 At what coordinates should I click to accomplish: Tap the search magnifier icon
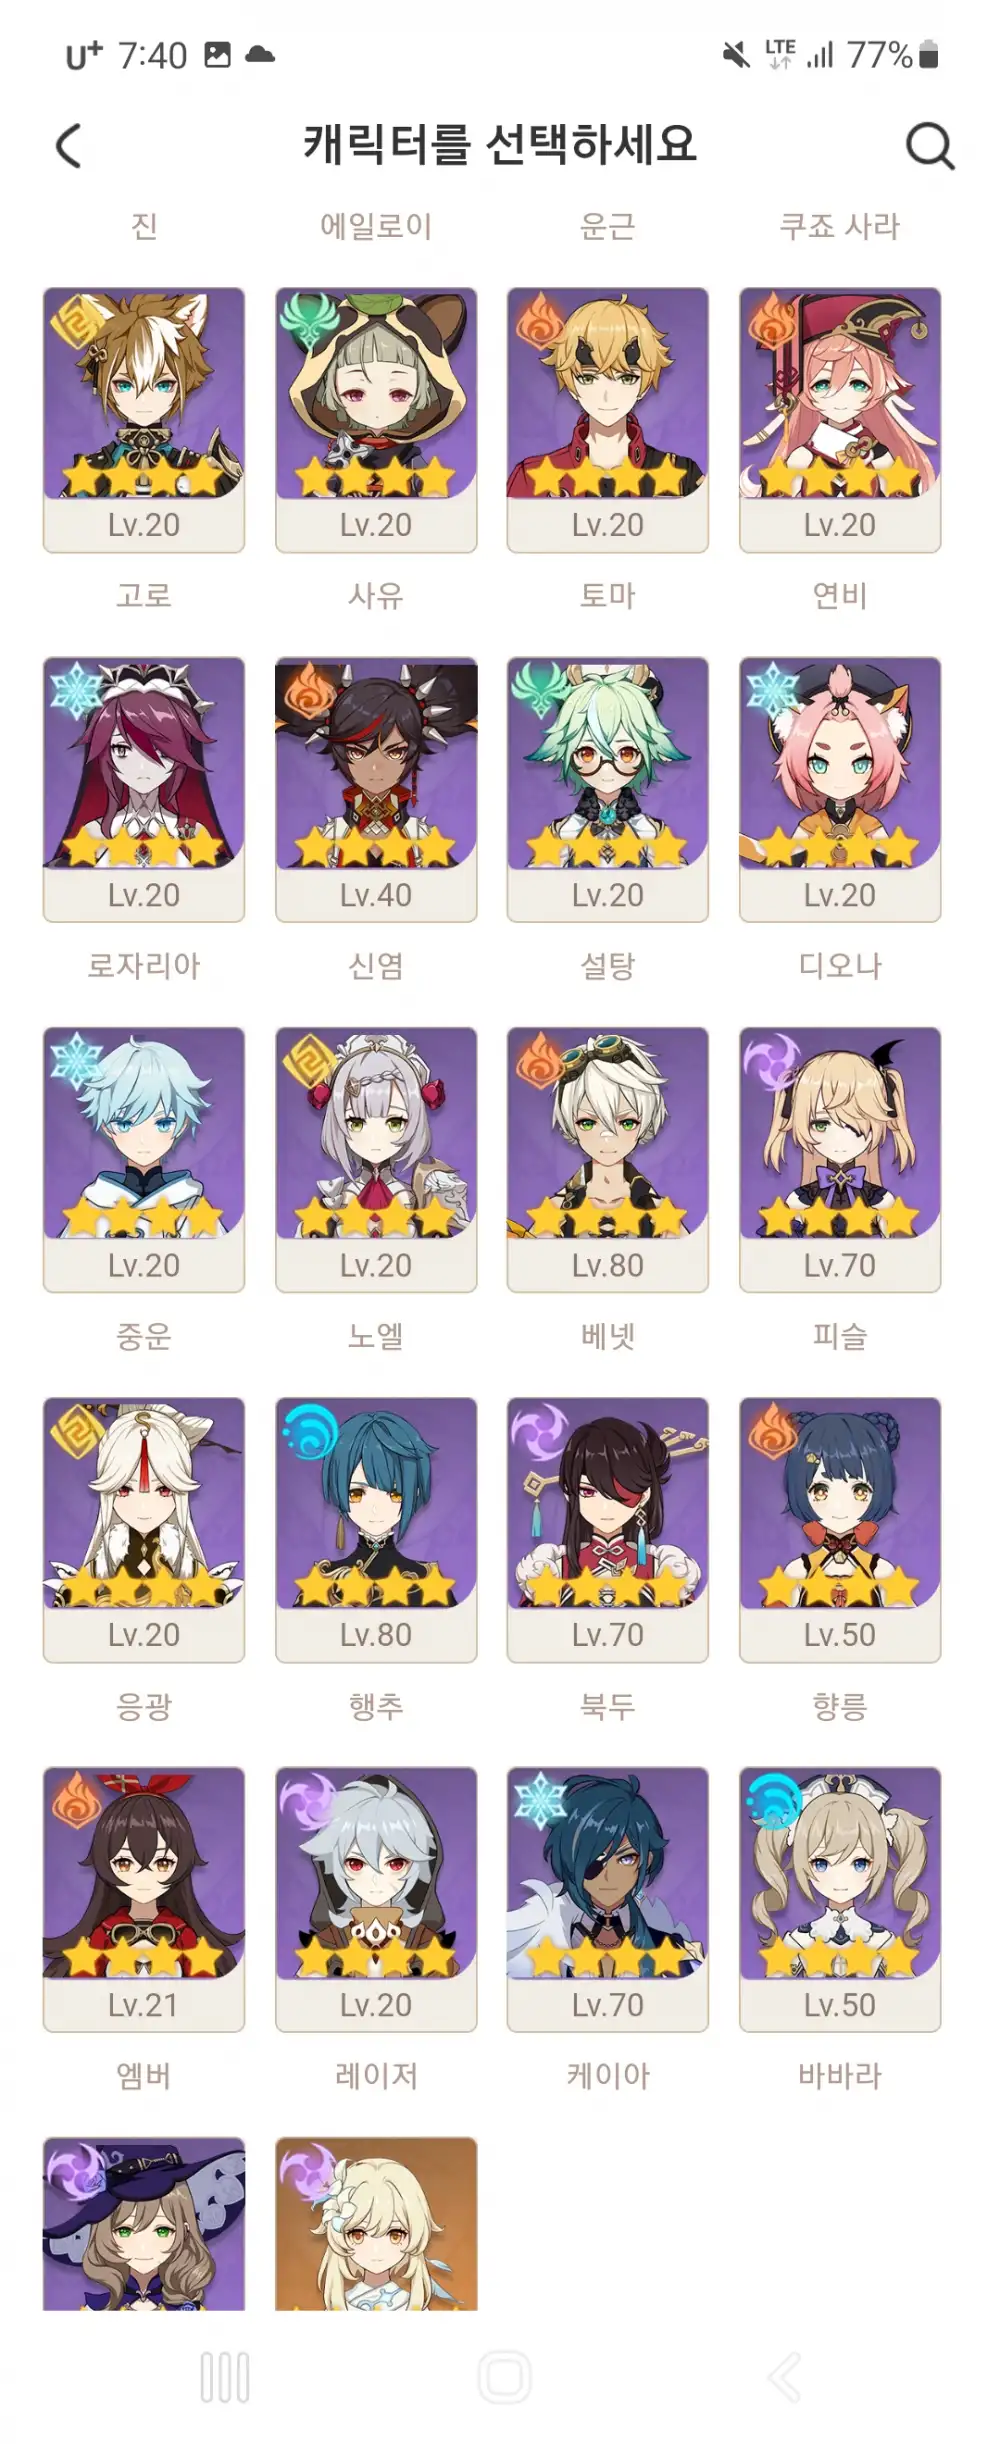(x=930, y=147)
